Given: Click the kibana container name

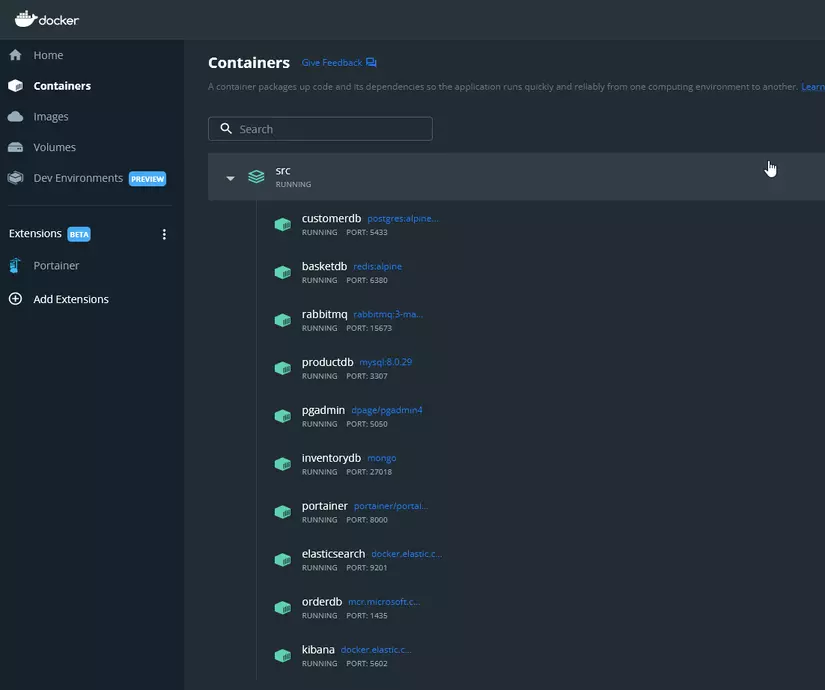Looking at the screenshot, I should [x=318, y=649].
